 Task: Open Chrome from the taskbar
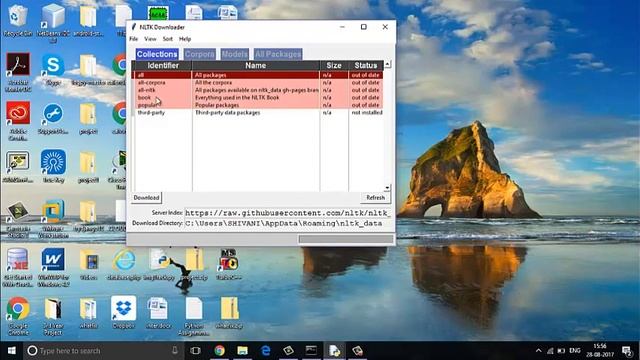pos(220,351)
